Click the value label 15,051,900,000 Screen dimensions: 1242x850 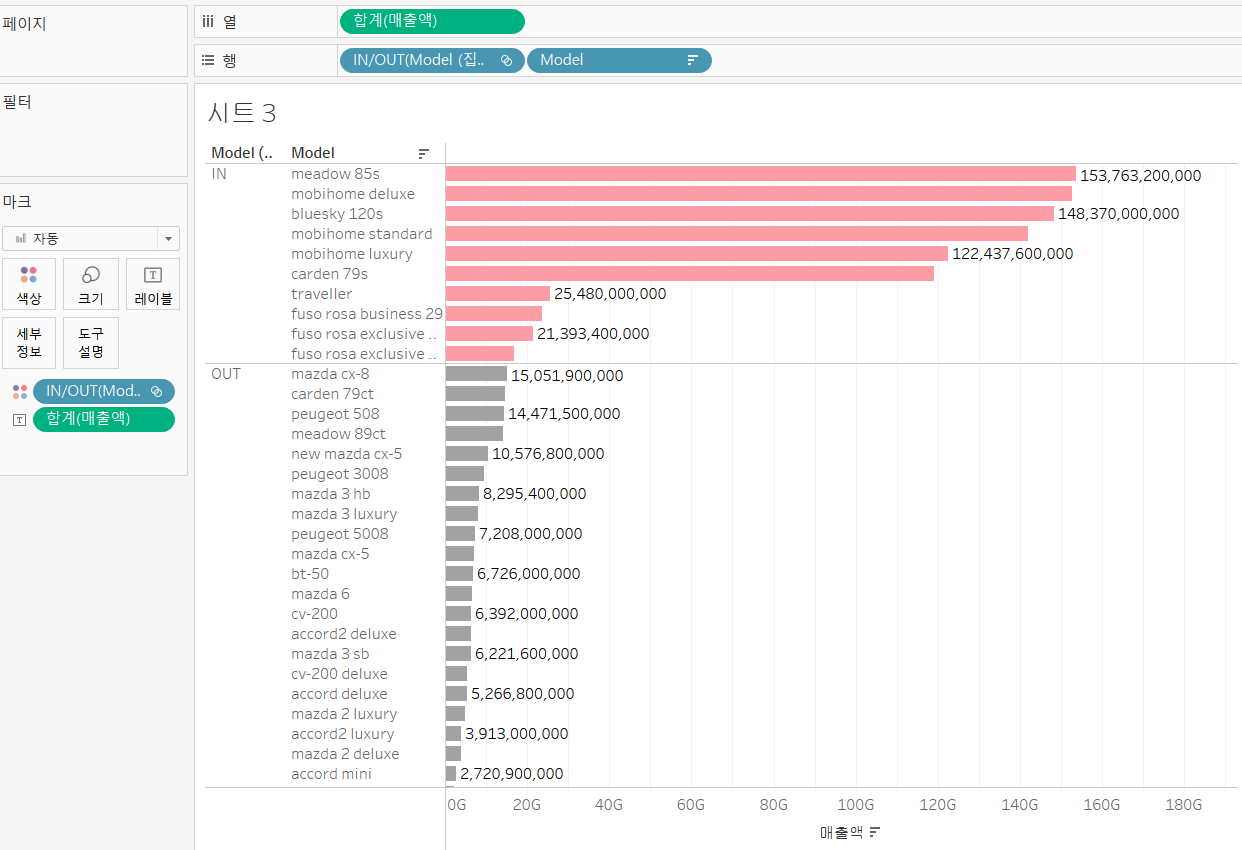coord(567,376)
